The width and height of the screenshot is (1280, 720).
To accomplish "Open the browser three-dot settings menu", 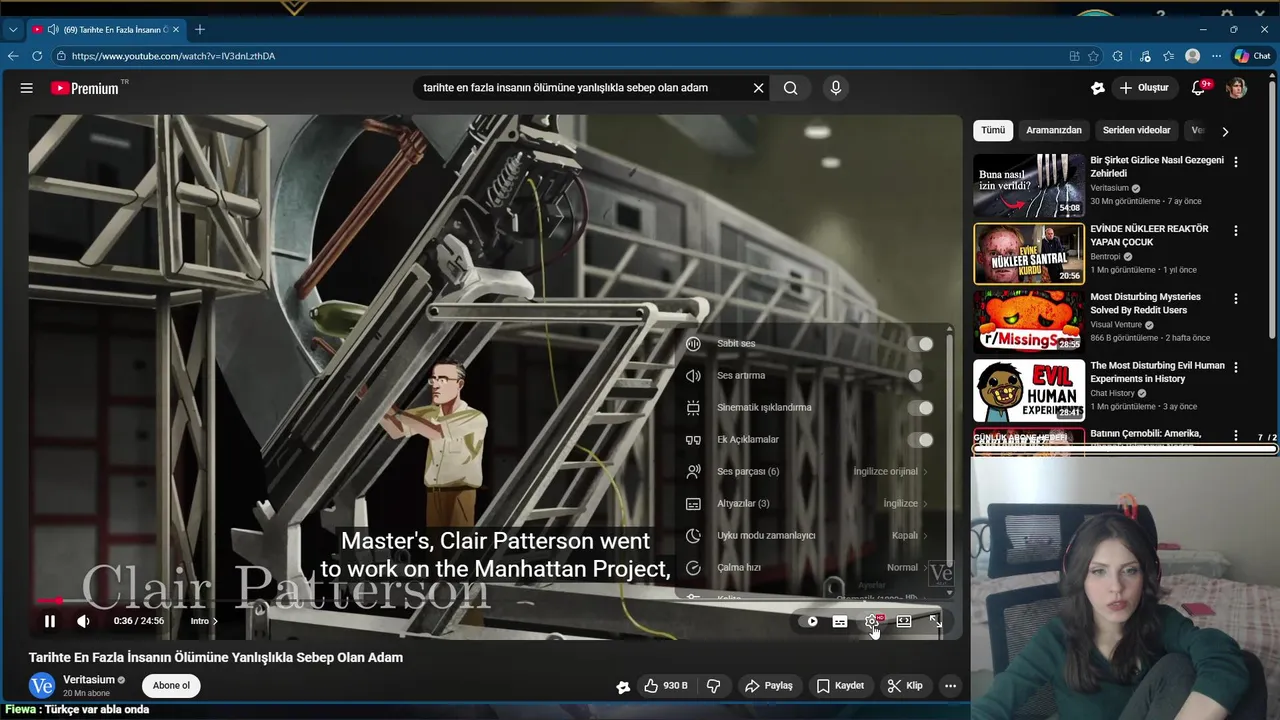I will 1216,56.
